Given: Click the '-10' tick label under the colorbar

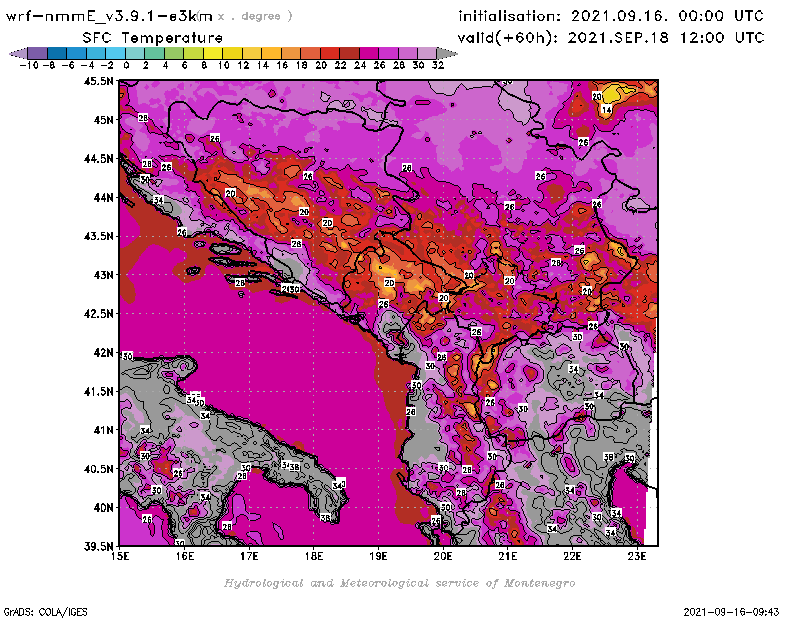Looking at the screenshot, I should click(x=29, y=66).
